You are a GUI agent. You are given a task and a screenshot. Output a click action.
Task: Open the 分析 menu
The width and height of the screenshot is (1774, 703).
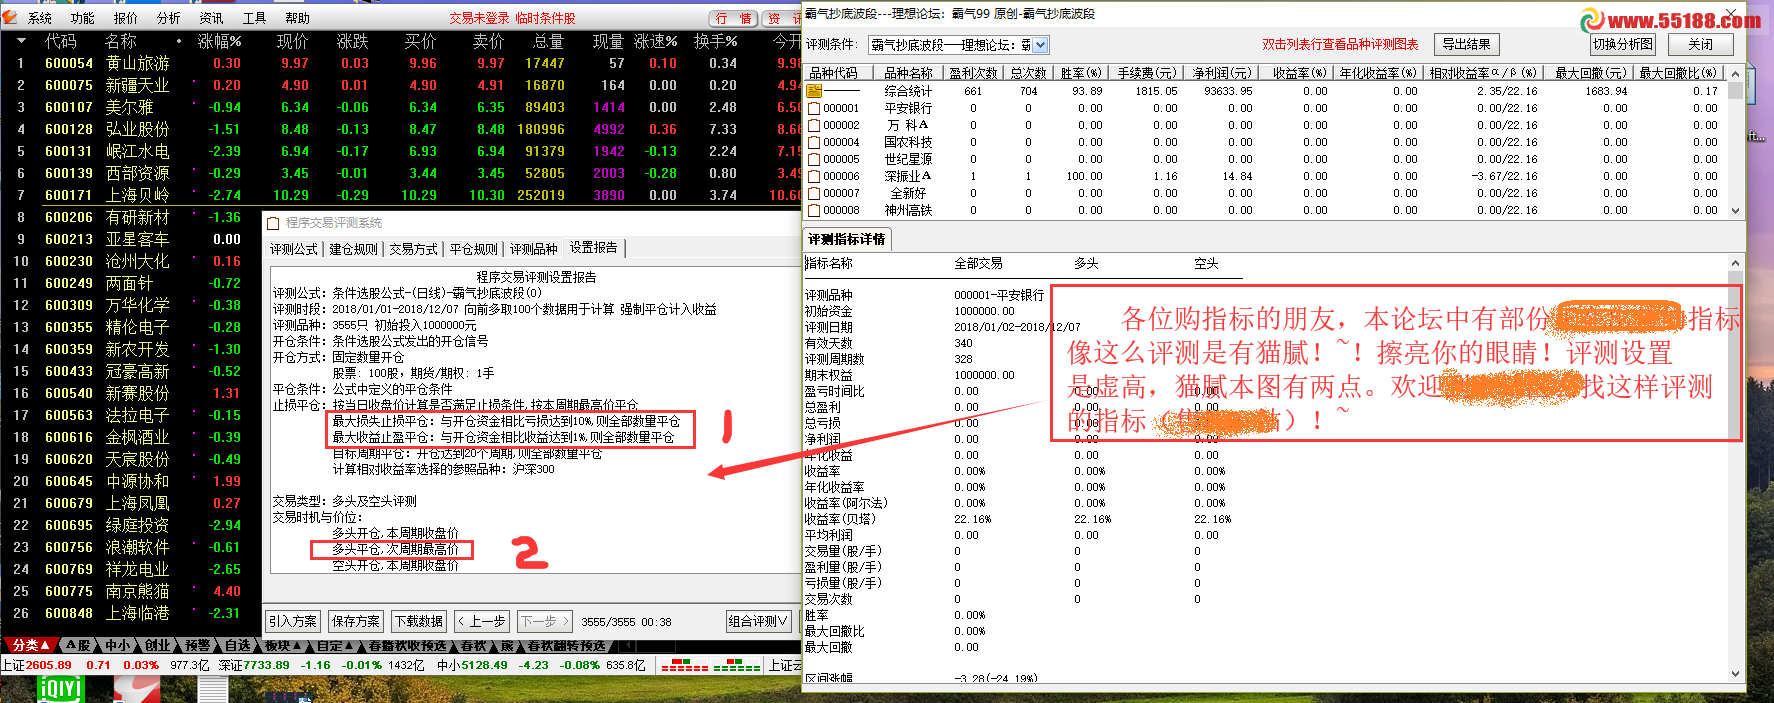[168, 18]
